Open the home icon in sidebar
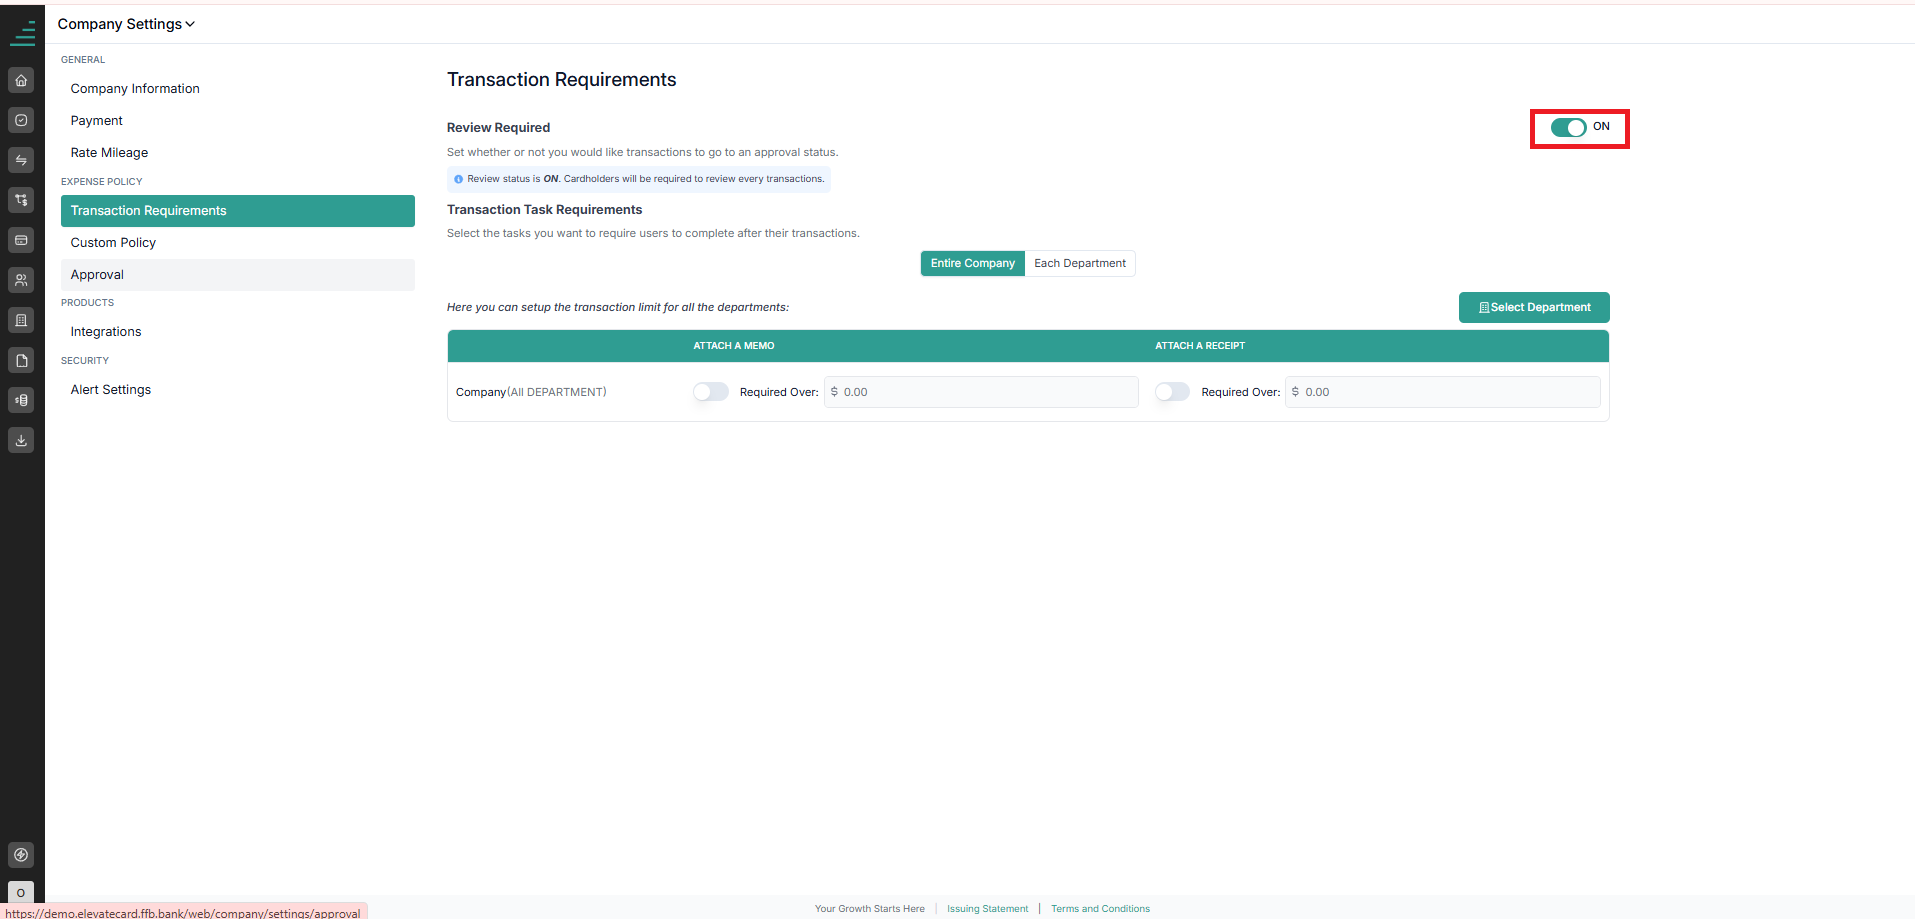Screen dimensions: 1915x919 coord(21,80)
